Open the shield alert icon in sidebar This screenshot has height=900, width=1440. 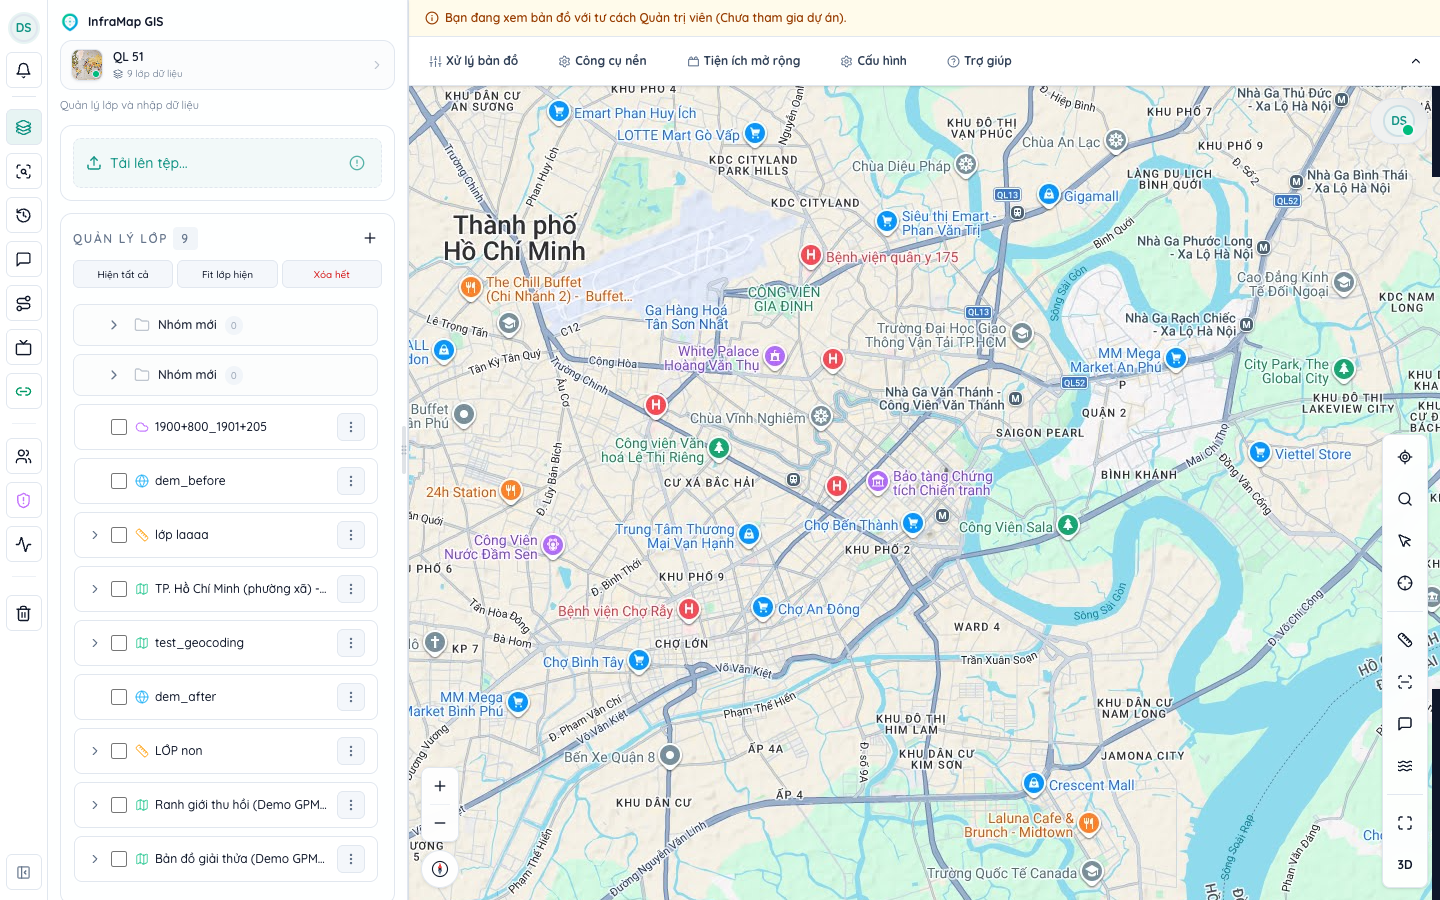pos(23,500)
